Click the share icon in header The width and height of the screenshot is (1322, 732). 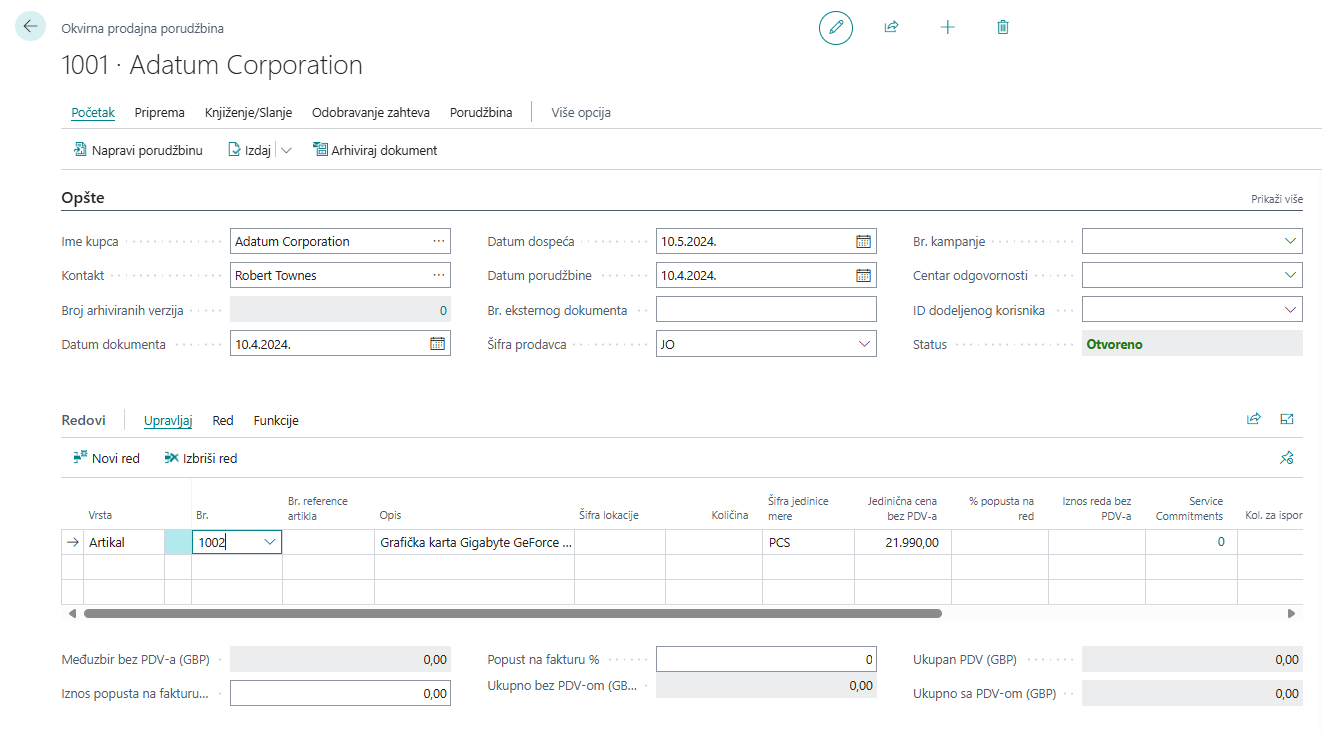[x=891, y=28]
